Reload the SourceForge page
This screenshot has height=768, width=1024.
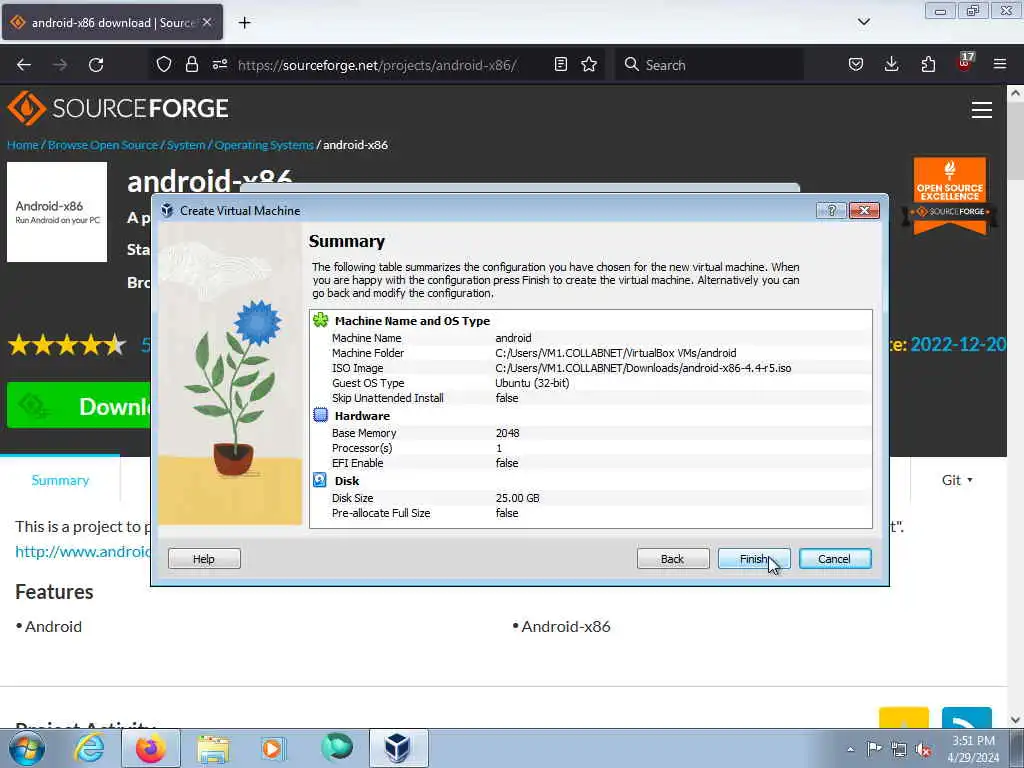coord(96,65)
